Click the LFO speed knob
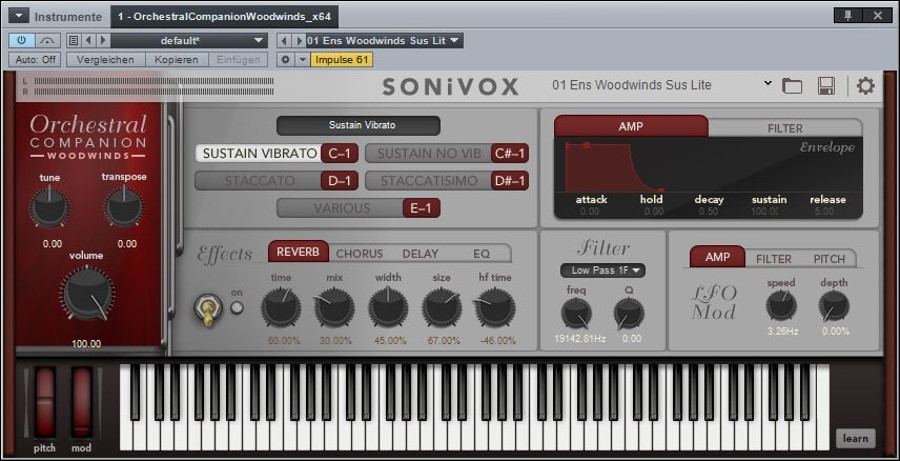 pyautogui.click(x=781, y=305)
